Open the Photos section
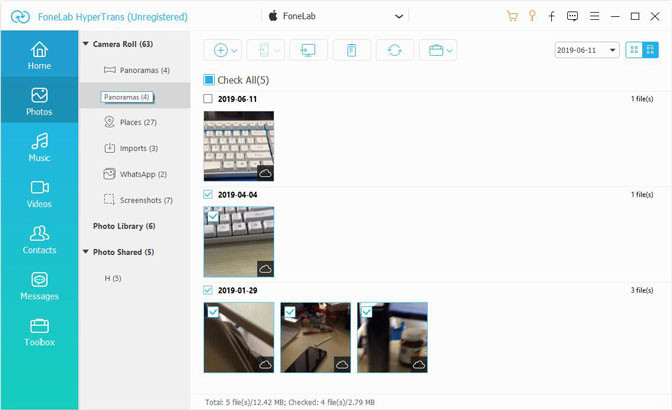 39,100
